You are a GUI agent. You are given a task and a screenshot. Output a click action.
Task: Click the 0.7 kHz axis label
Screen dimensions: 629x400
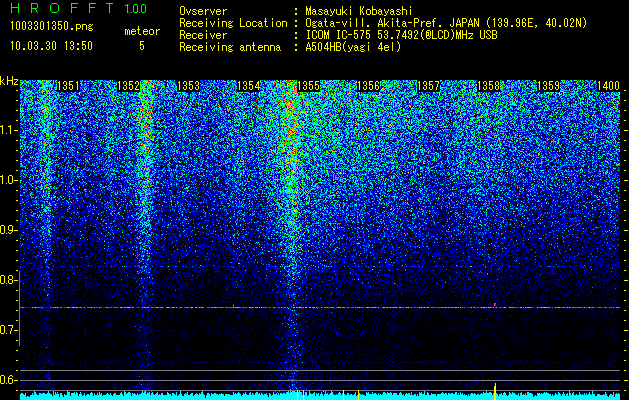(9, 330)
